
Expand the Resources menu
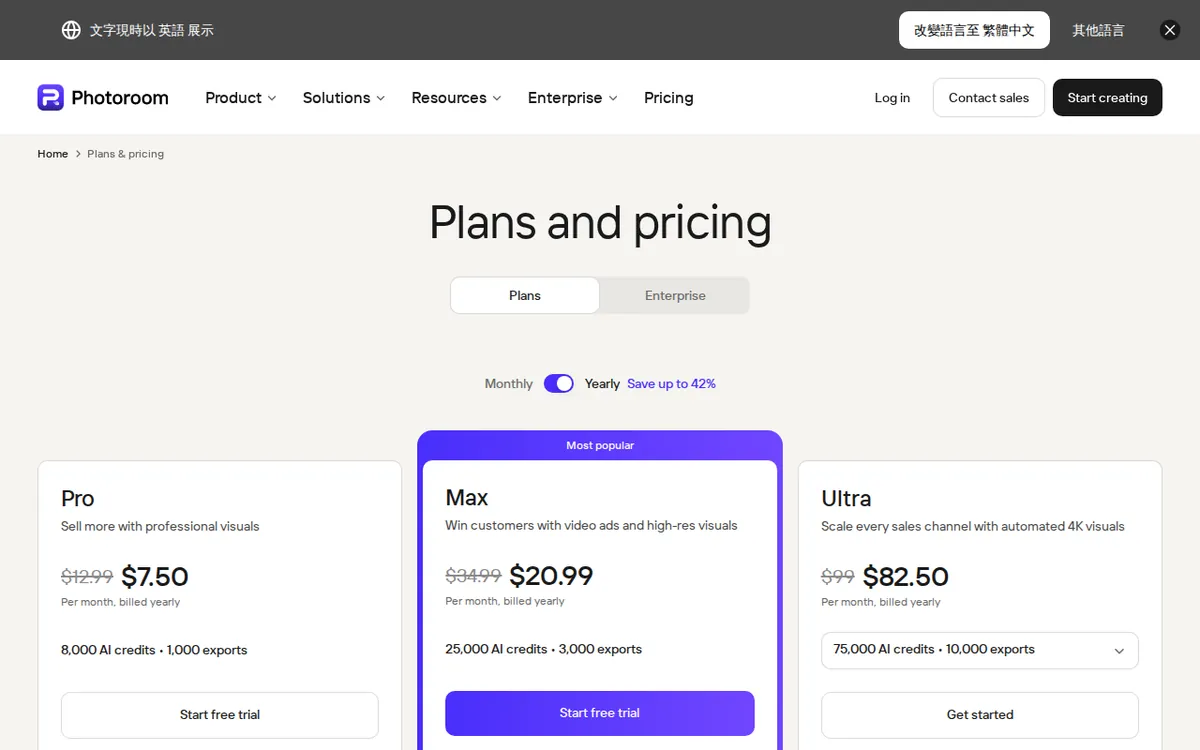[456, 98]
